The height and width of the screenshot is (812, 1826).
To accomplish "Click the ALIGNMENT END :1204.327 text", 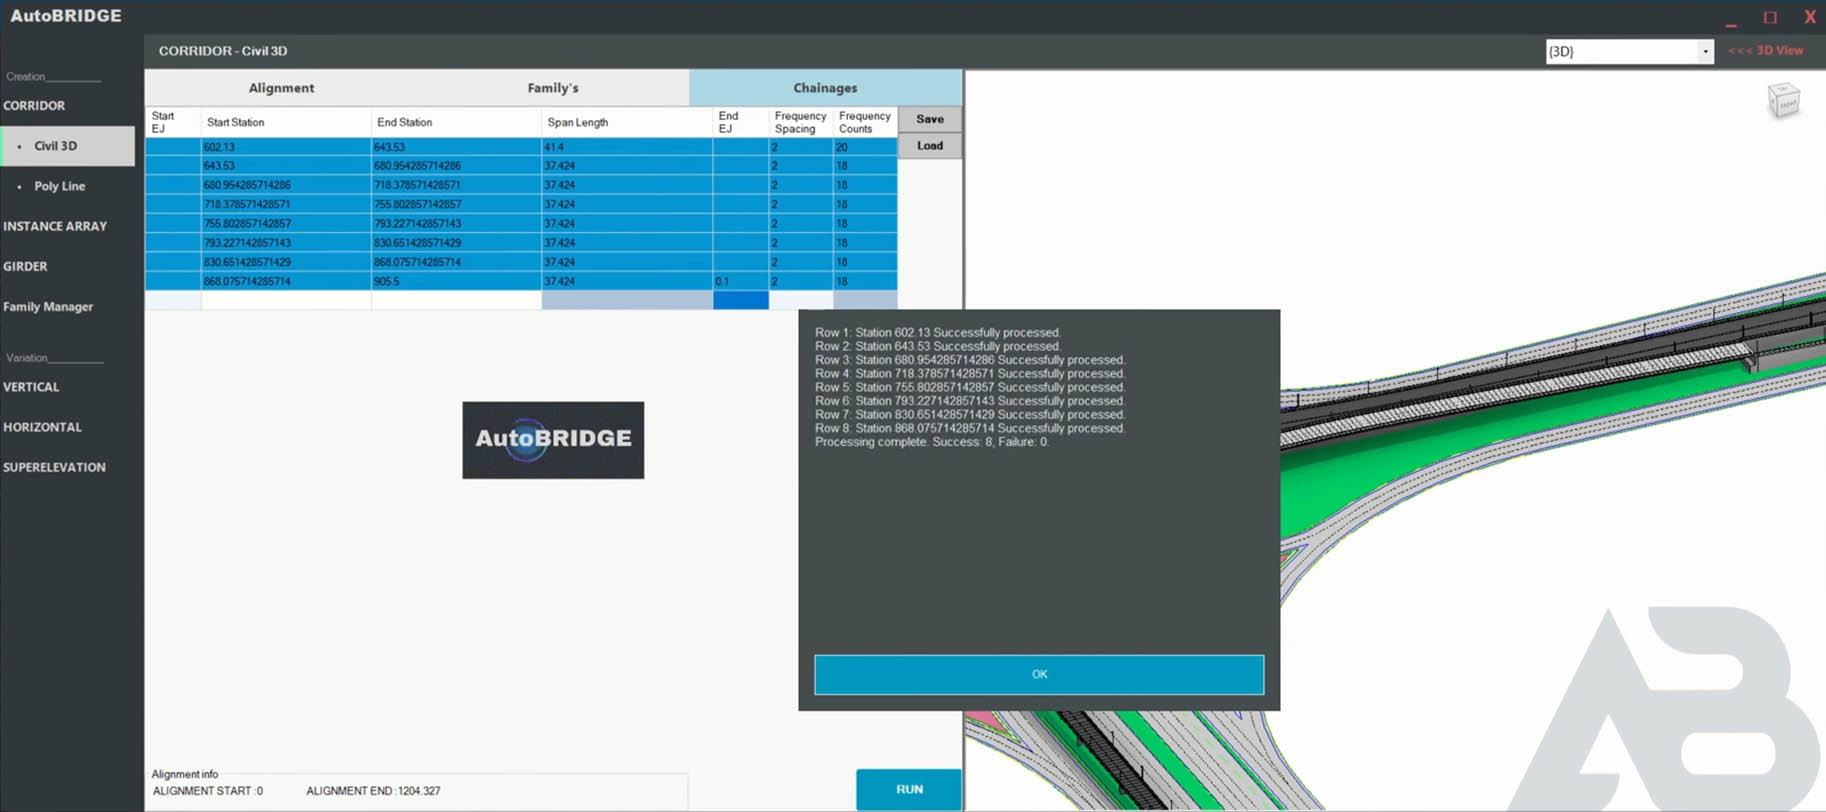I will point(373,791).
